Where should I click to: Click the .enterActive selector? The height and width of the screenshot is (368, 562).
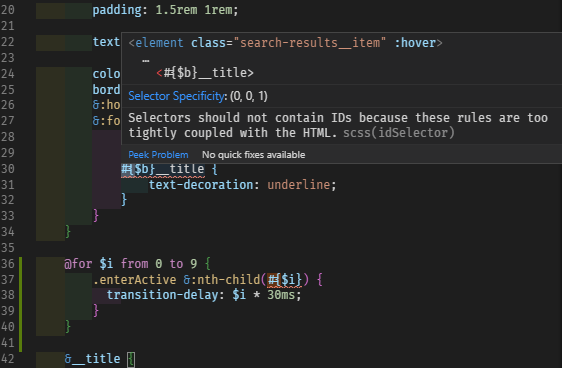click(134, 279)
